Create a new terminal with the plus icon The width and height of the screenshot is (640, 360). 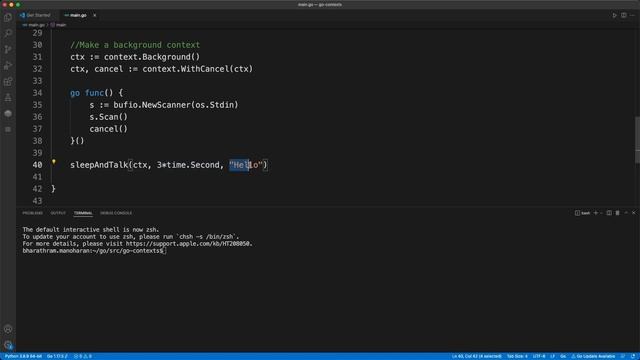596,213
